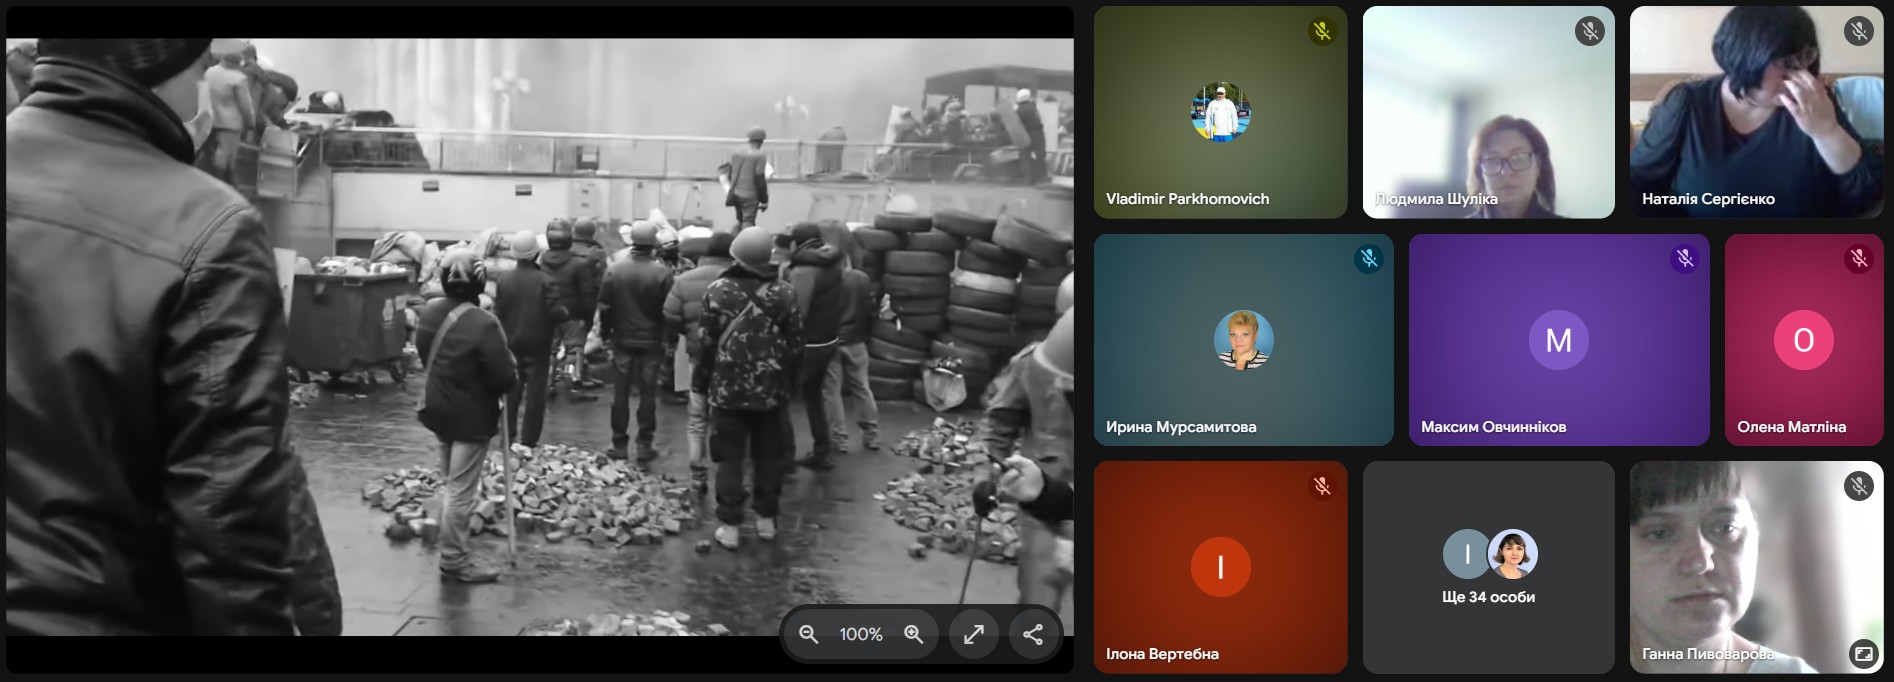The height and width of the screenshot is (682, 1894).
Task: Click the 100% zoom level label
Action: [x=860, y=634]
